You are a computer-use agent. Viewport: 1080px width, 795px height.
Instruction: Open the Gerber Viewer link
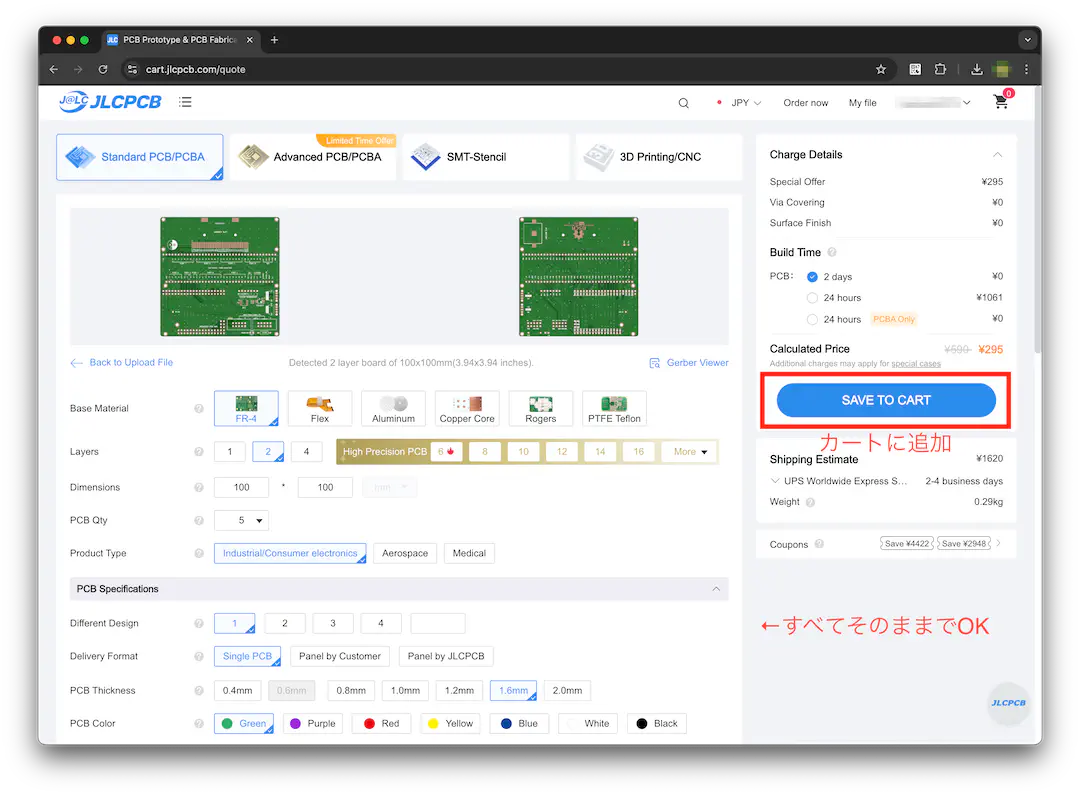pos(689,362)
